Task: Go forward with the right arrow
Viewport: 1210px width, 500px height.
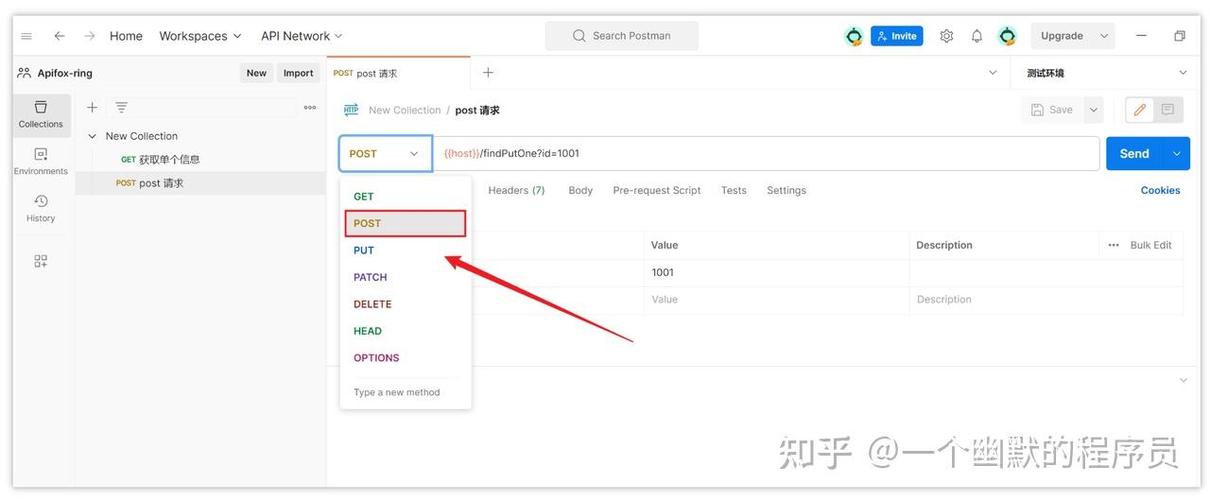Action: click(x=90, y=36)
